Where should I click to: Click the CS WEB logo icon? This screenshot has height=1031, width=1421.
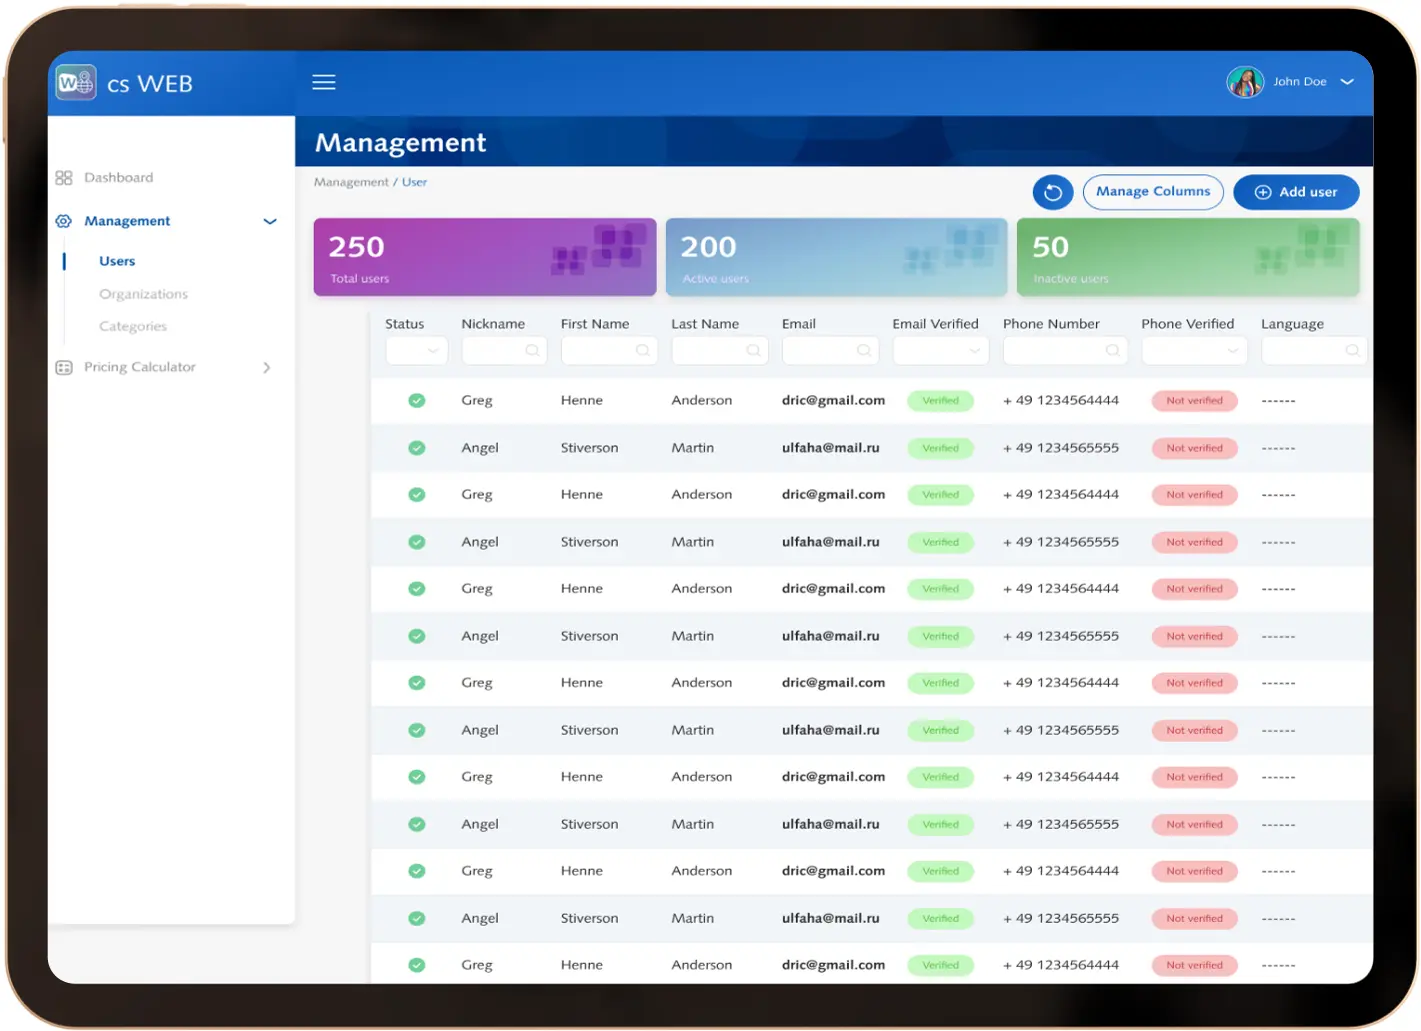click(x=76, y=83)
